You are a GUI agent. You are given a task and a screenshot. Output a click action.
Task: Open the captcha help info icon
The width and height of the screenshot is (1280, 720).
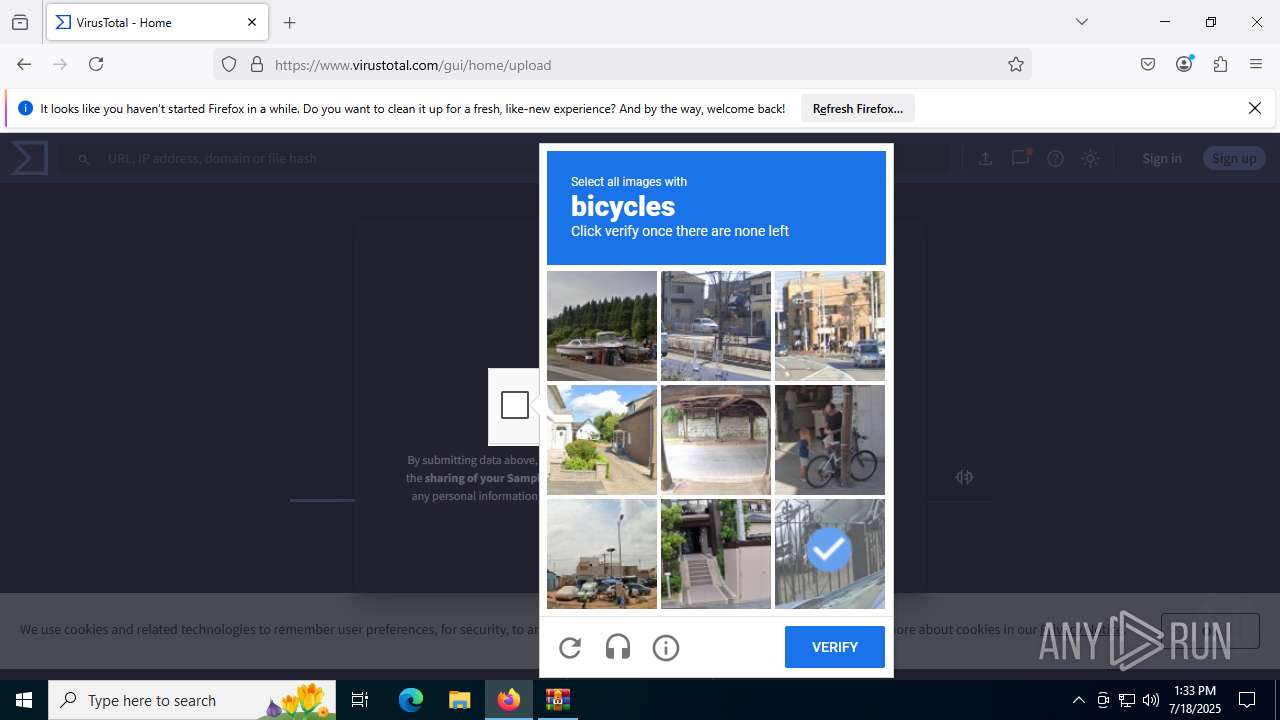click(666, 648)
